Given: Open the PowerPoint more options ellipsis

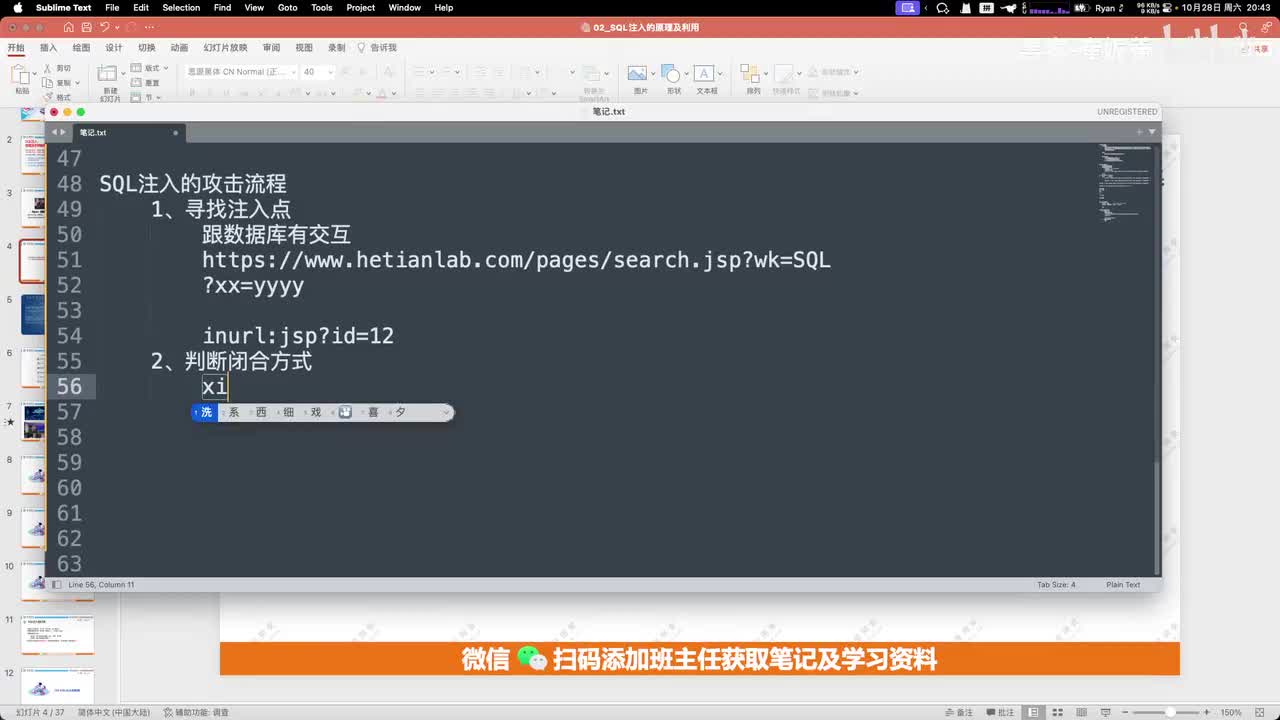Looking at the screenshot, I should [149, 27].
